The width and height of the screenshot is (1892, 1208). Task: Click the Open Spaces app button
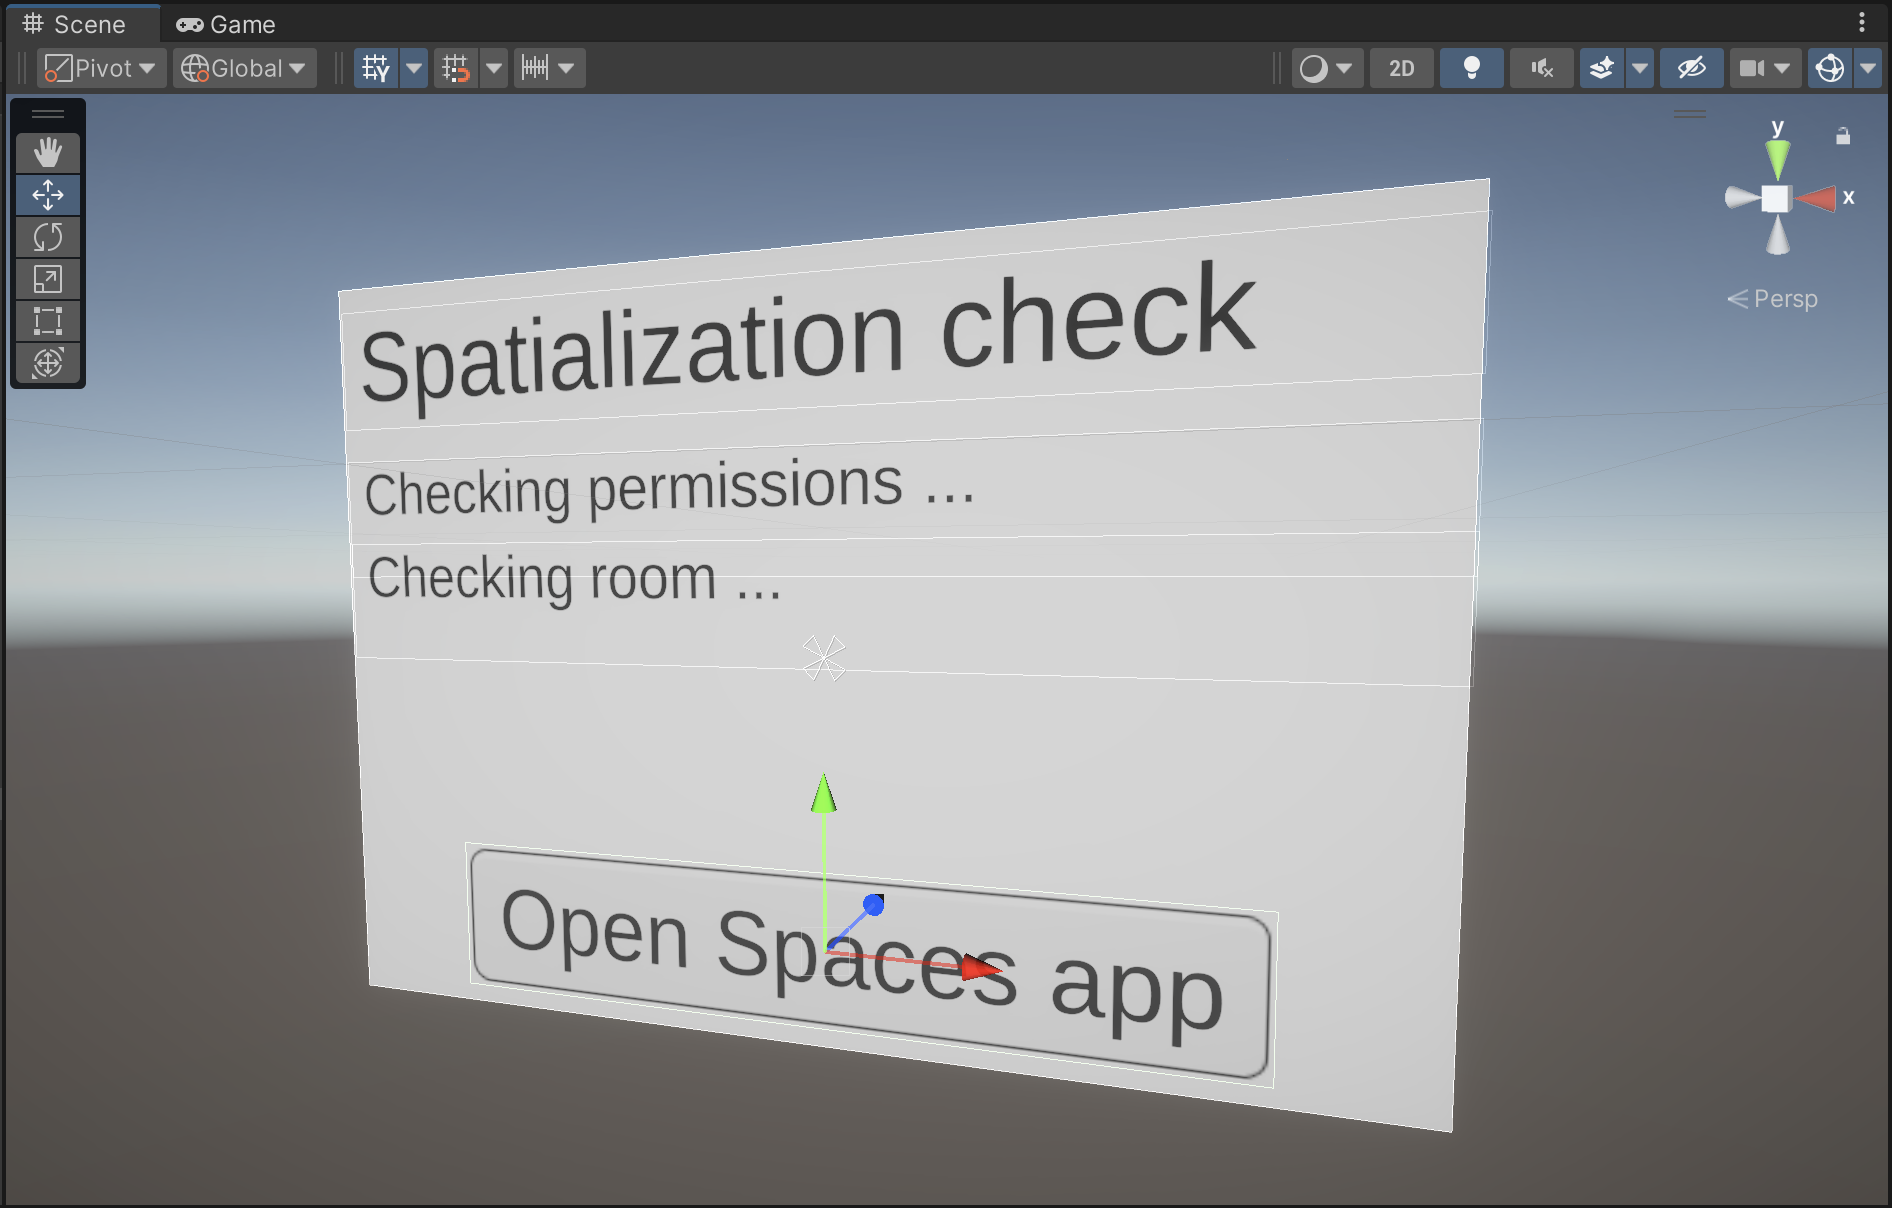pos(870,964)
